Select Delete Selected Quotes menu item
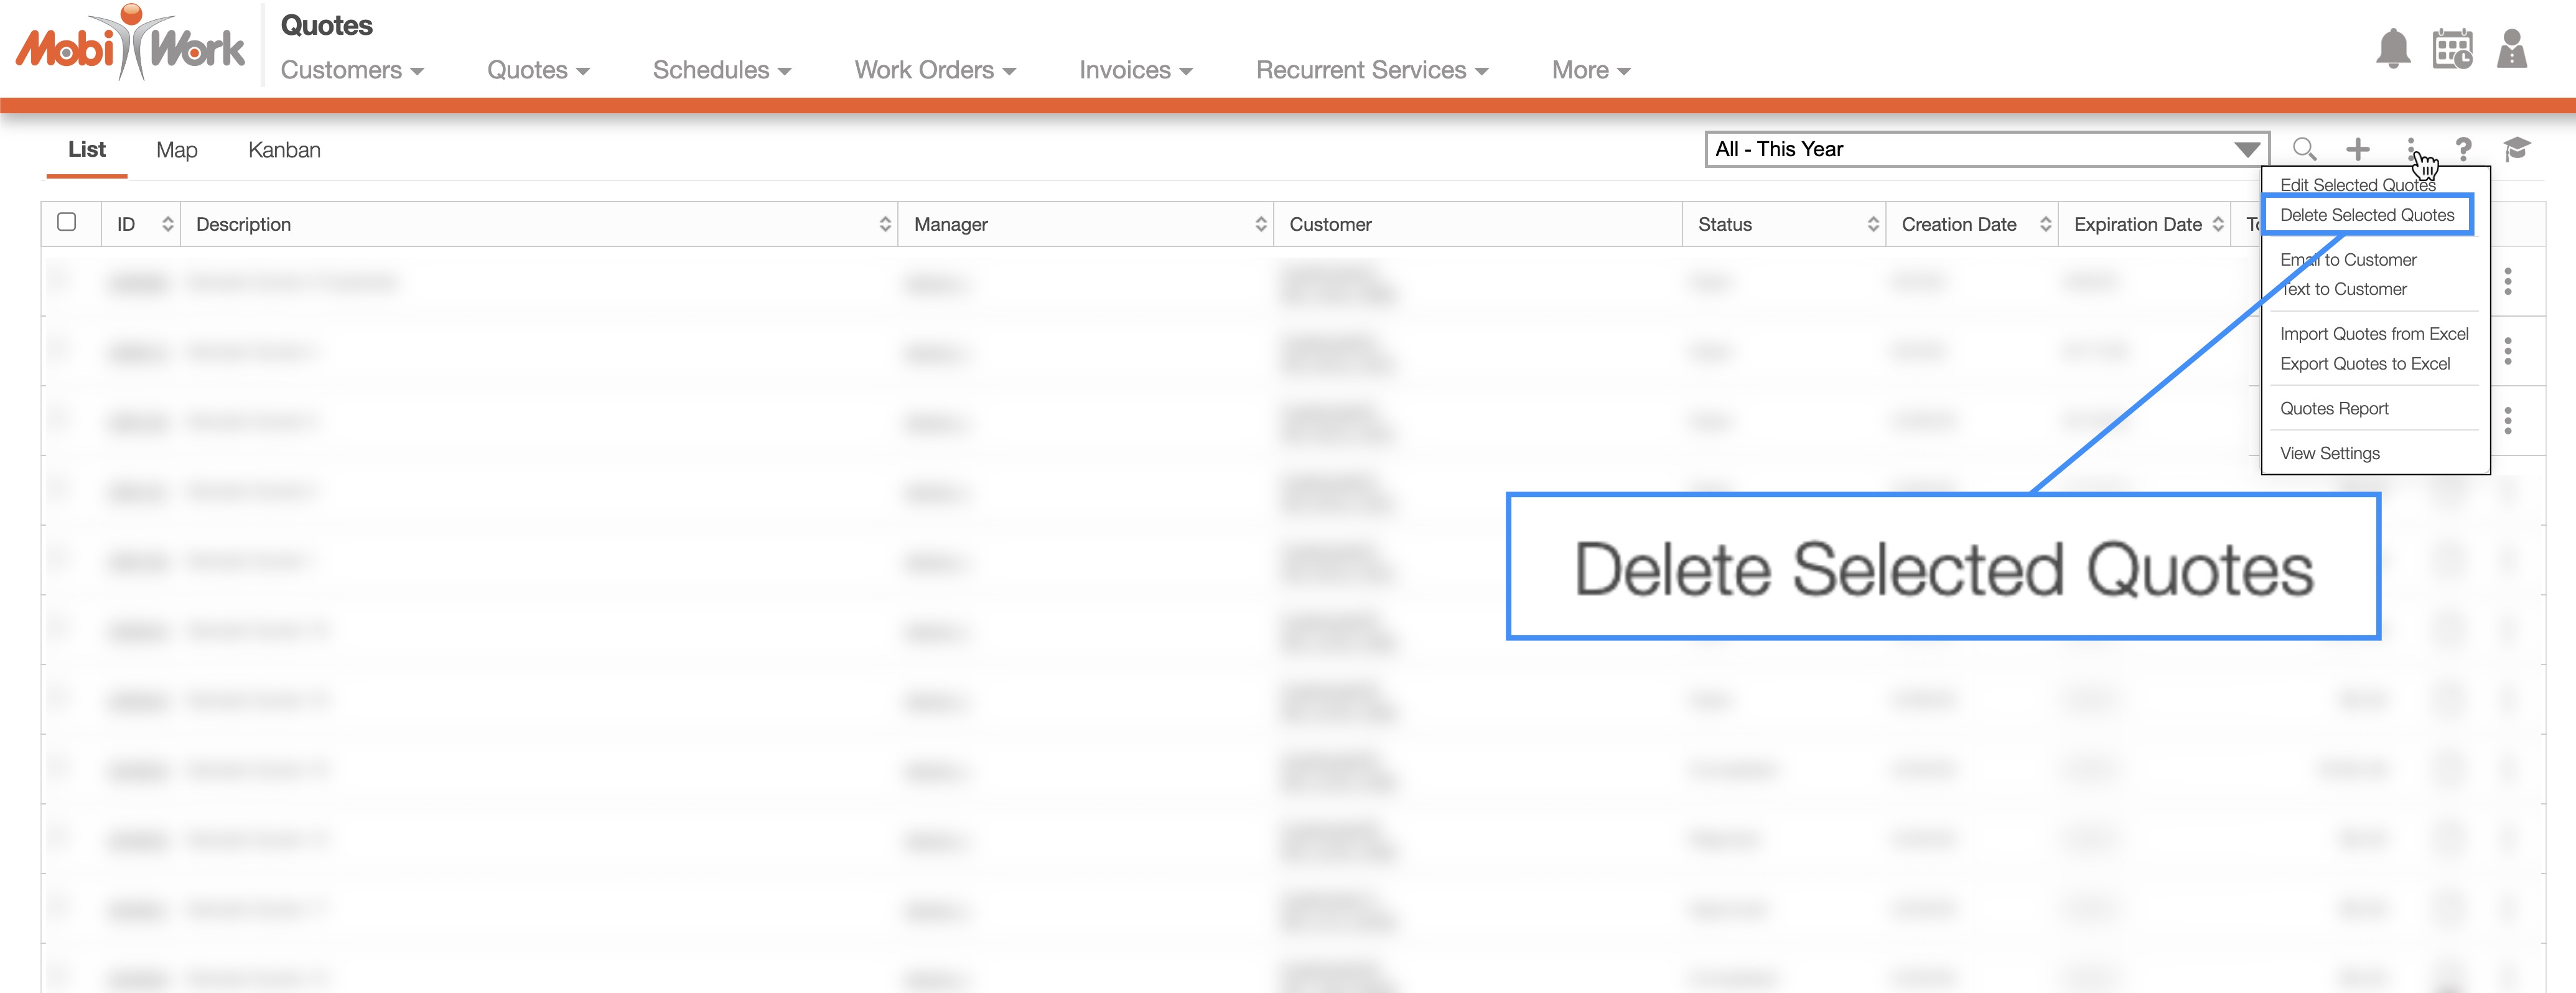The image size is (2576, 993). (2366, 215)
